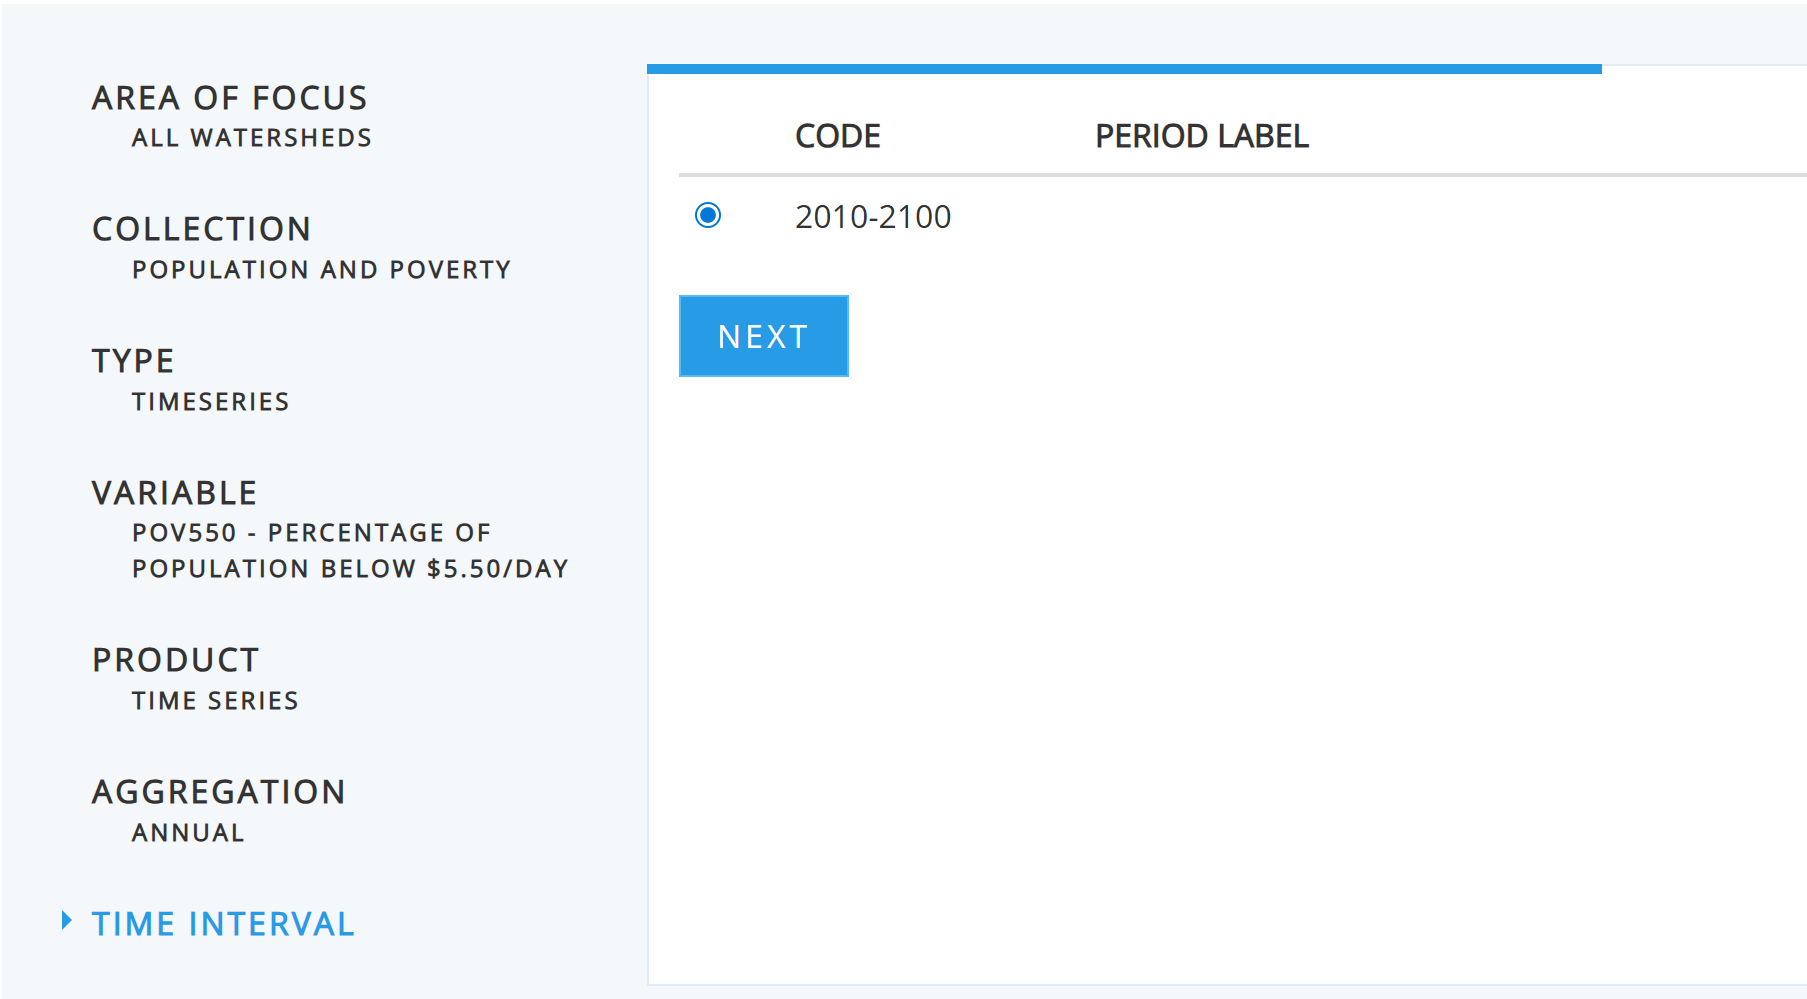Screen dimensions: 1807x999
Task: Select the Product step heading
Action: (175, 660)
